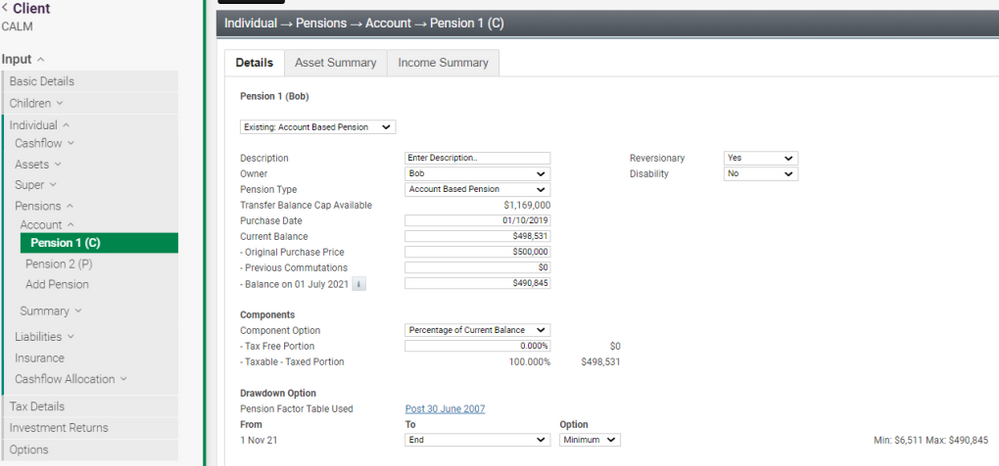Click the Tax Free Portion percentage field
This screenshot has height=466, width=999.
click(477, 346)
